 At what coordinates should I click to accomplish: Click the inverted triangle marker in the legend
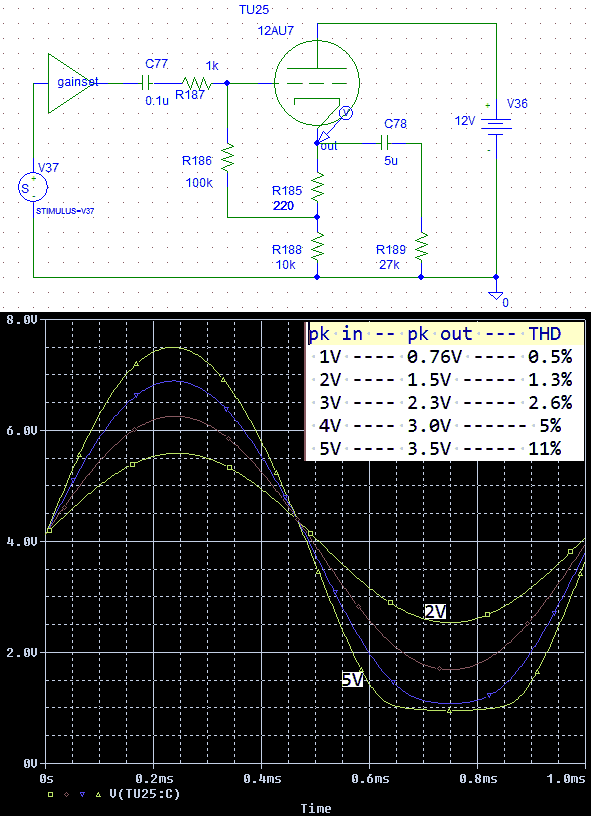pyautogui.click(x=82, y=795)
